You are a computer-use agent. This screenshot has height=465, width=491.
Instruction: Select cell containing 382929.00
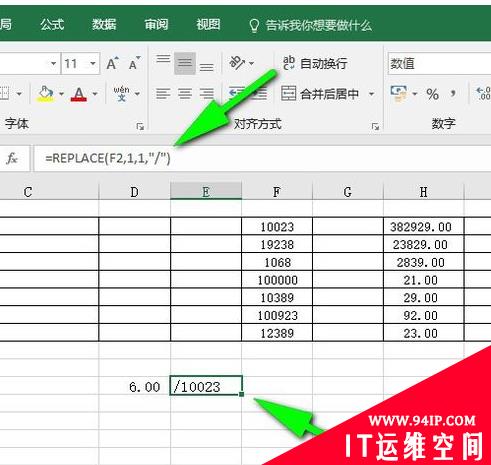tap(424, 227)
